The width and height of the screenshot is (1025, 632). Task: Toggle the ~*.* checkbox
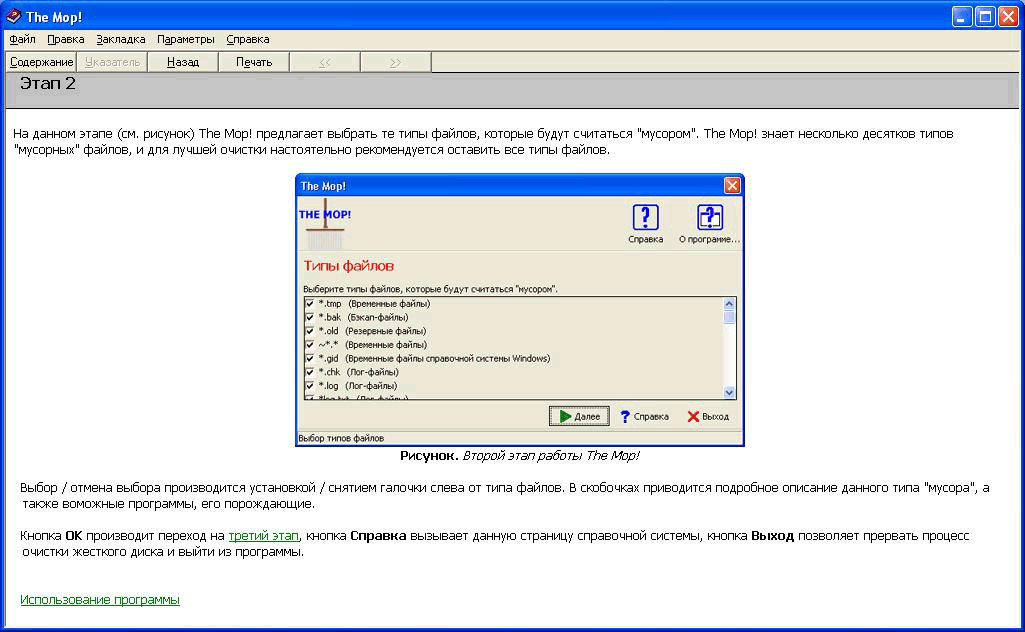click(310, 344)
